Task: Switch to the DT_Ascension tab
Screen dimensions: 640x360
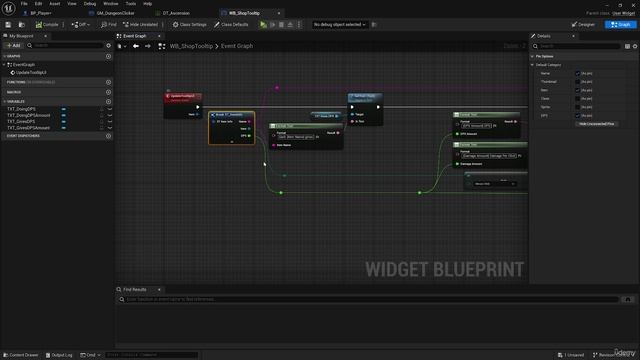Action: coord(176,13)
